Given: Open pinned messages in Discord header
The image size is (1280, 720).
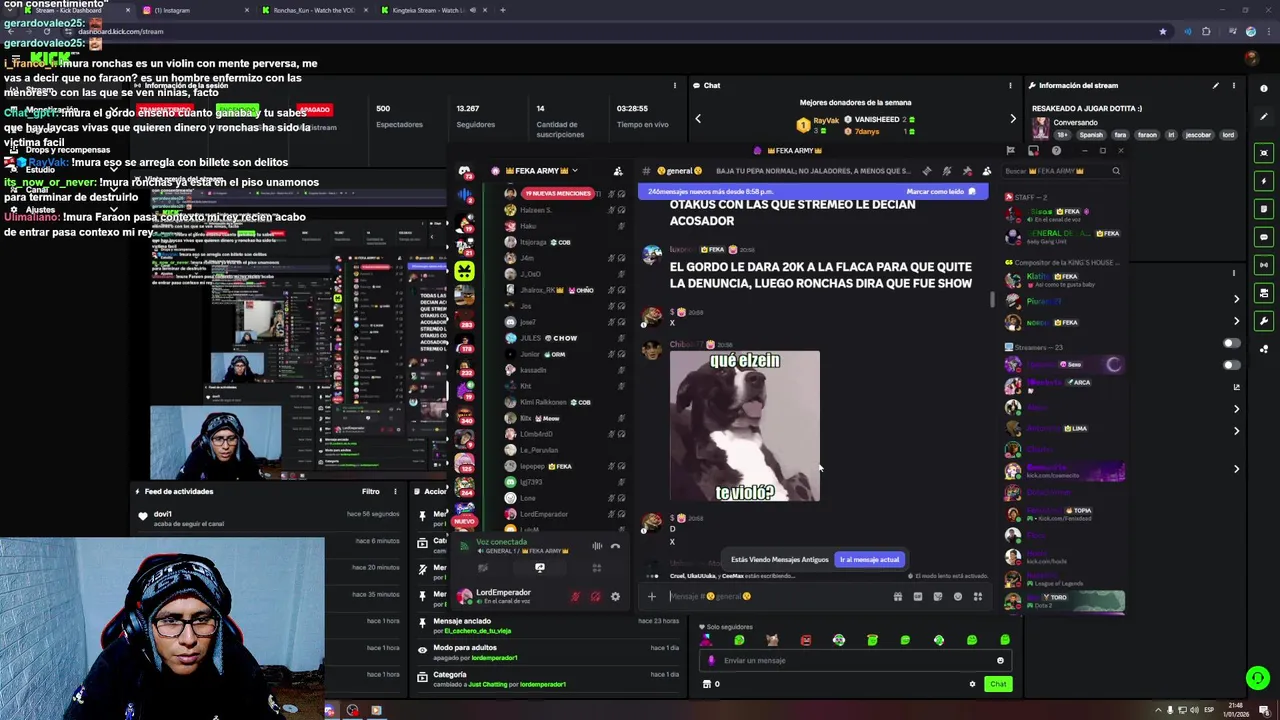Looking at the screenshot, I should coord(966,171).
